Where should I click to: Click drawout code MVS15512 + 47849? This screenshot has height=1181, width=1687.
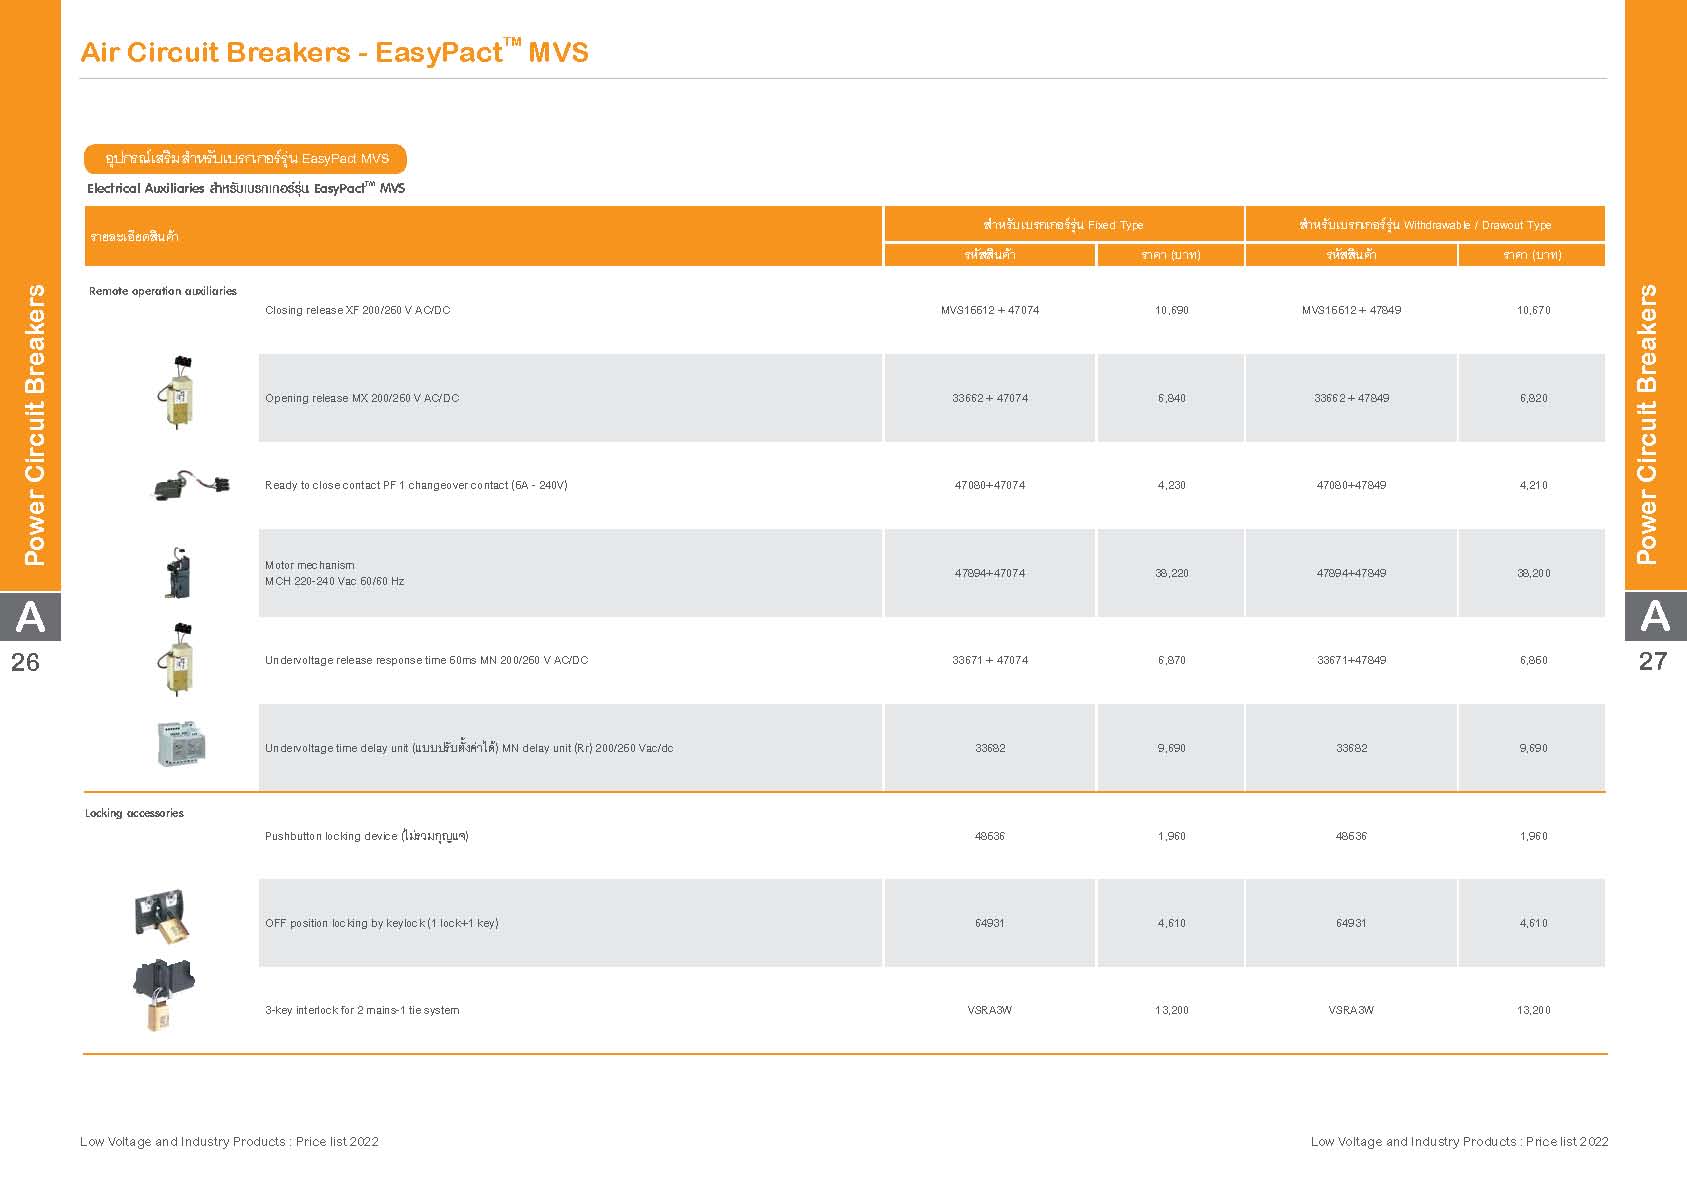click(1351, 310)
